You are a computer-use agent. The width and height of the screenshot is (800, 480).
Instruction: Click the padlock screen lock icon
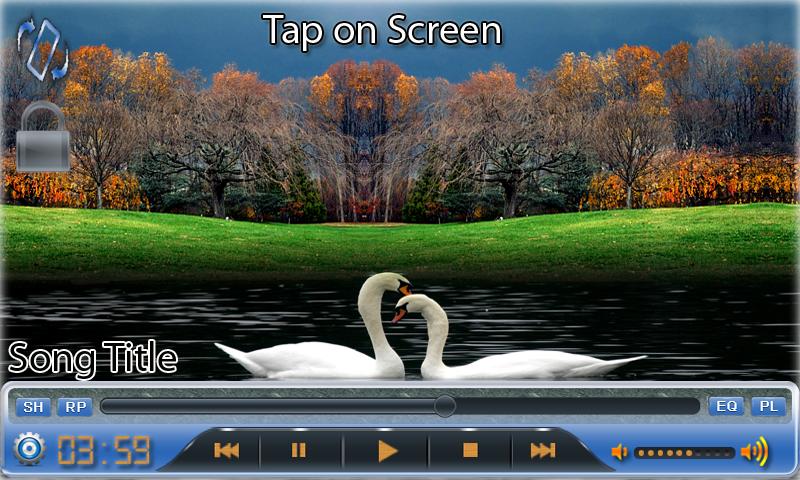[43, 137]
